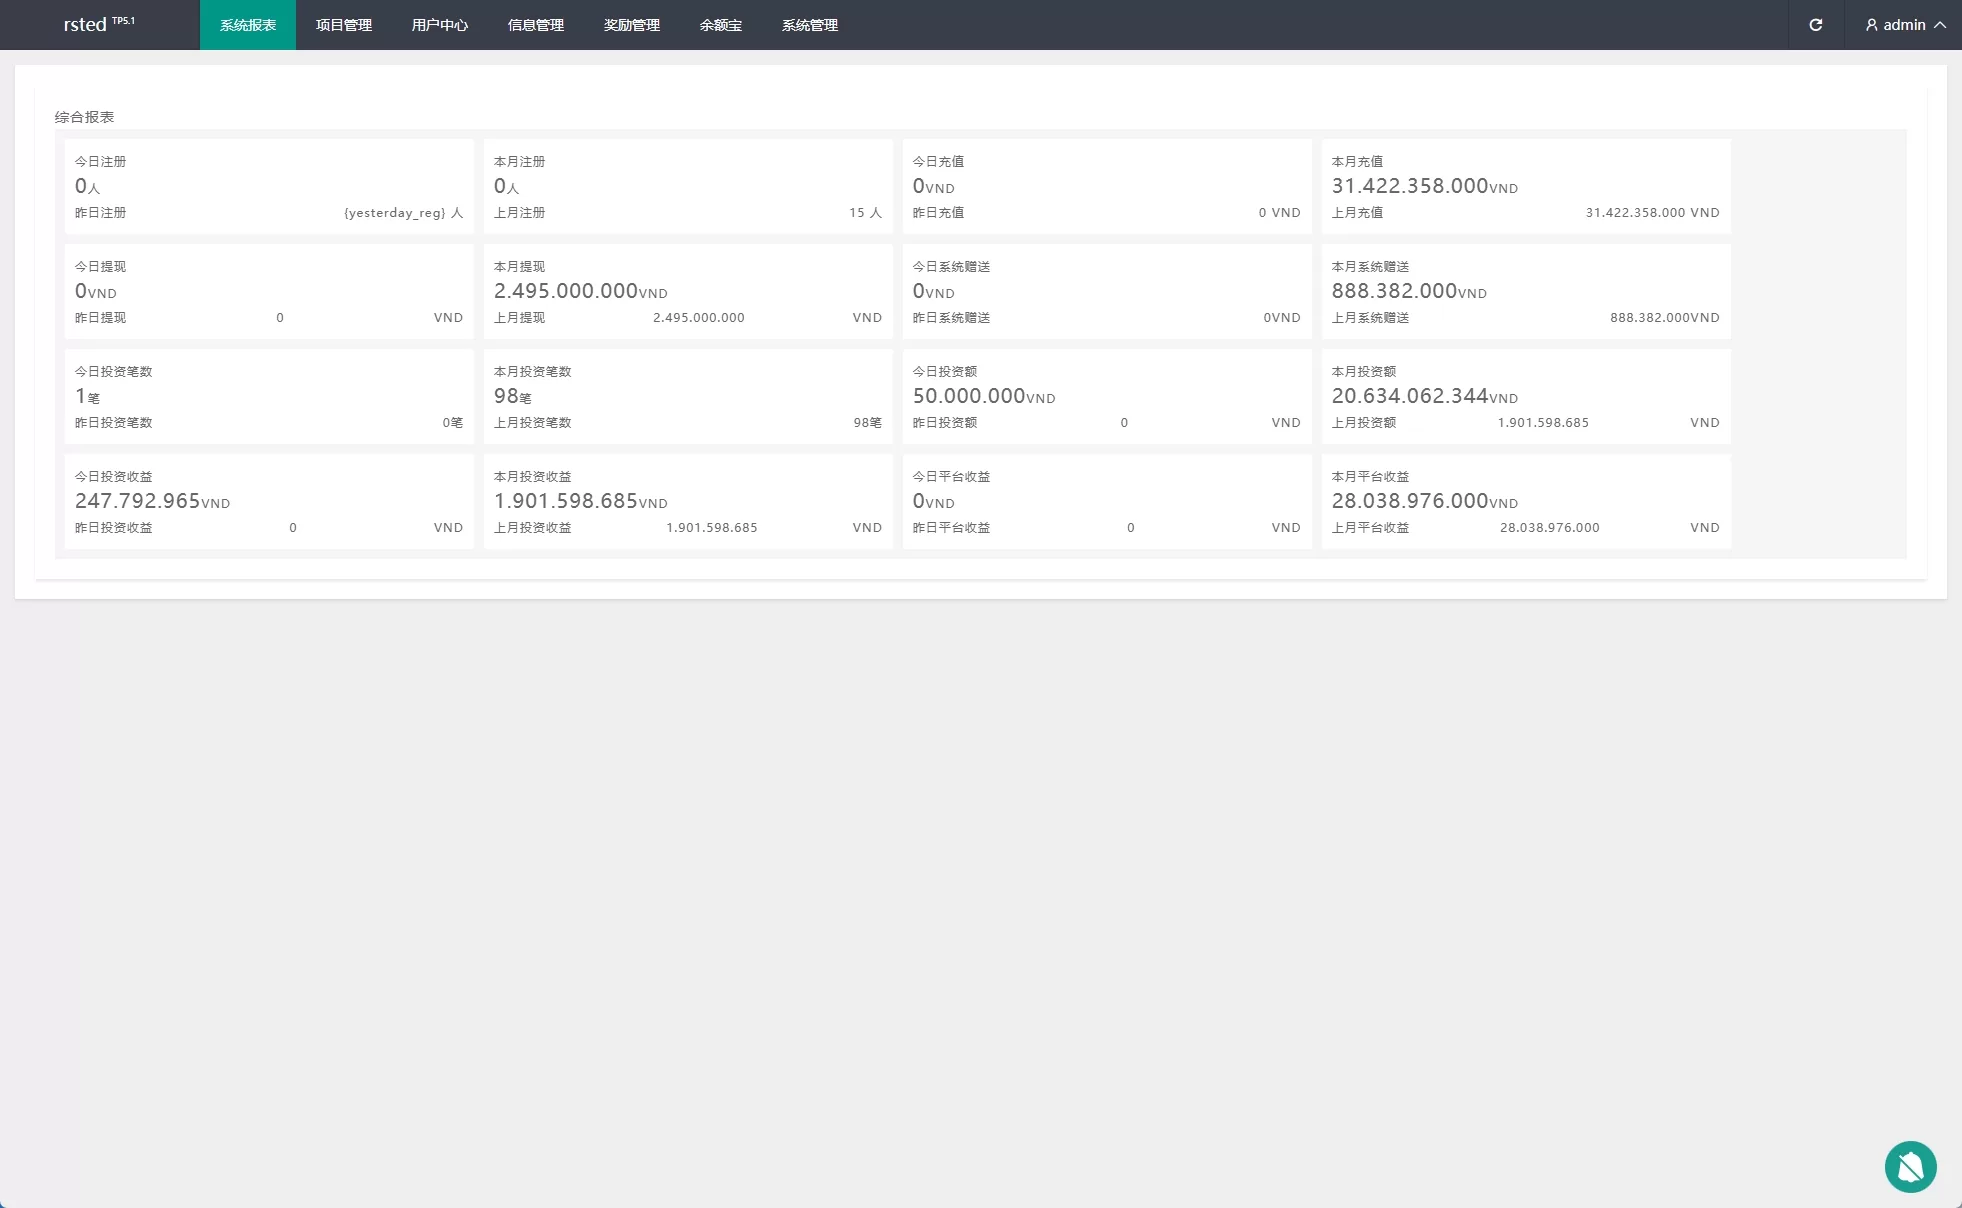
Task: Click the 综合报表 section heading
Action: 85,117
